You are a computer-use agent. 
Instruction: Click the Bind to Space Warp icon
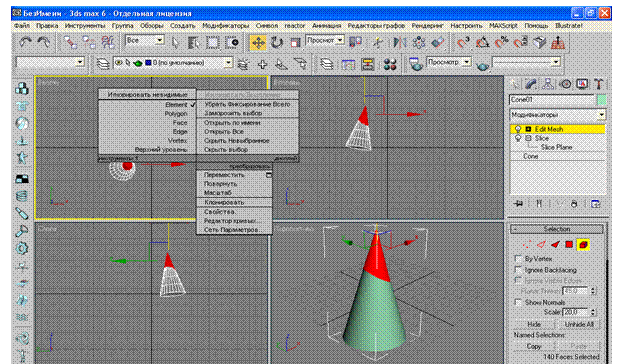coord(107,42)
